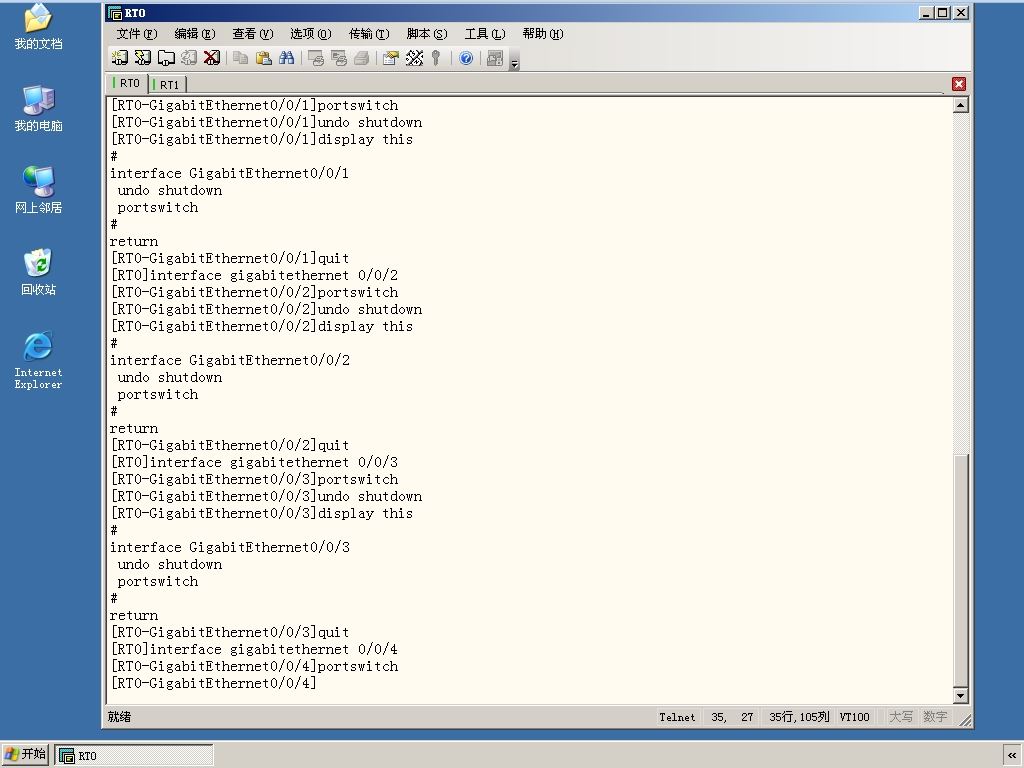Click the '[RT0-GigabitEthernet0/0/3]quit' line
The width and height of the screenshot is (1024, 768).
pos(230,632)
